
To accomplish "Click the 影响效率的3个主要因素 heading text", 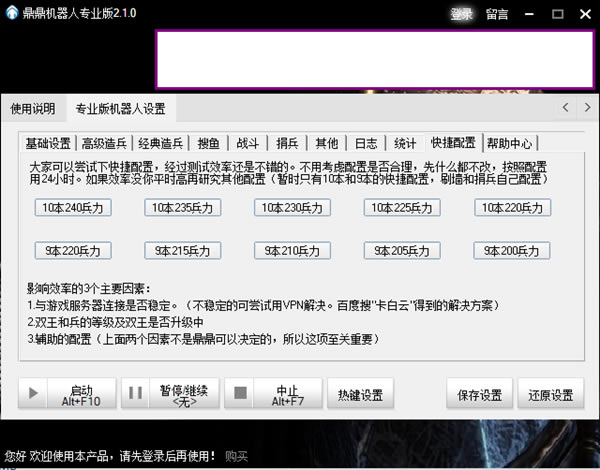I will tap(89, 288).
